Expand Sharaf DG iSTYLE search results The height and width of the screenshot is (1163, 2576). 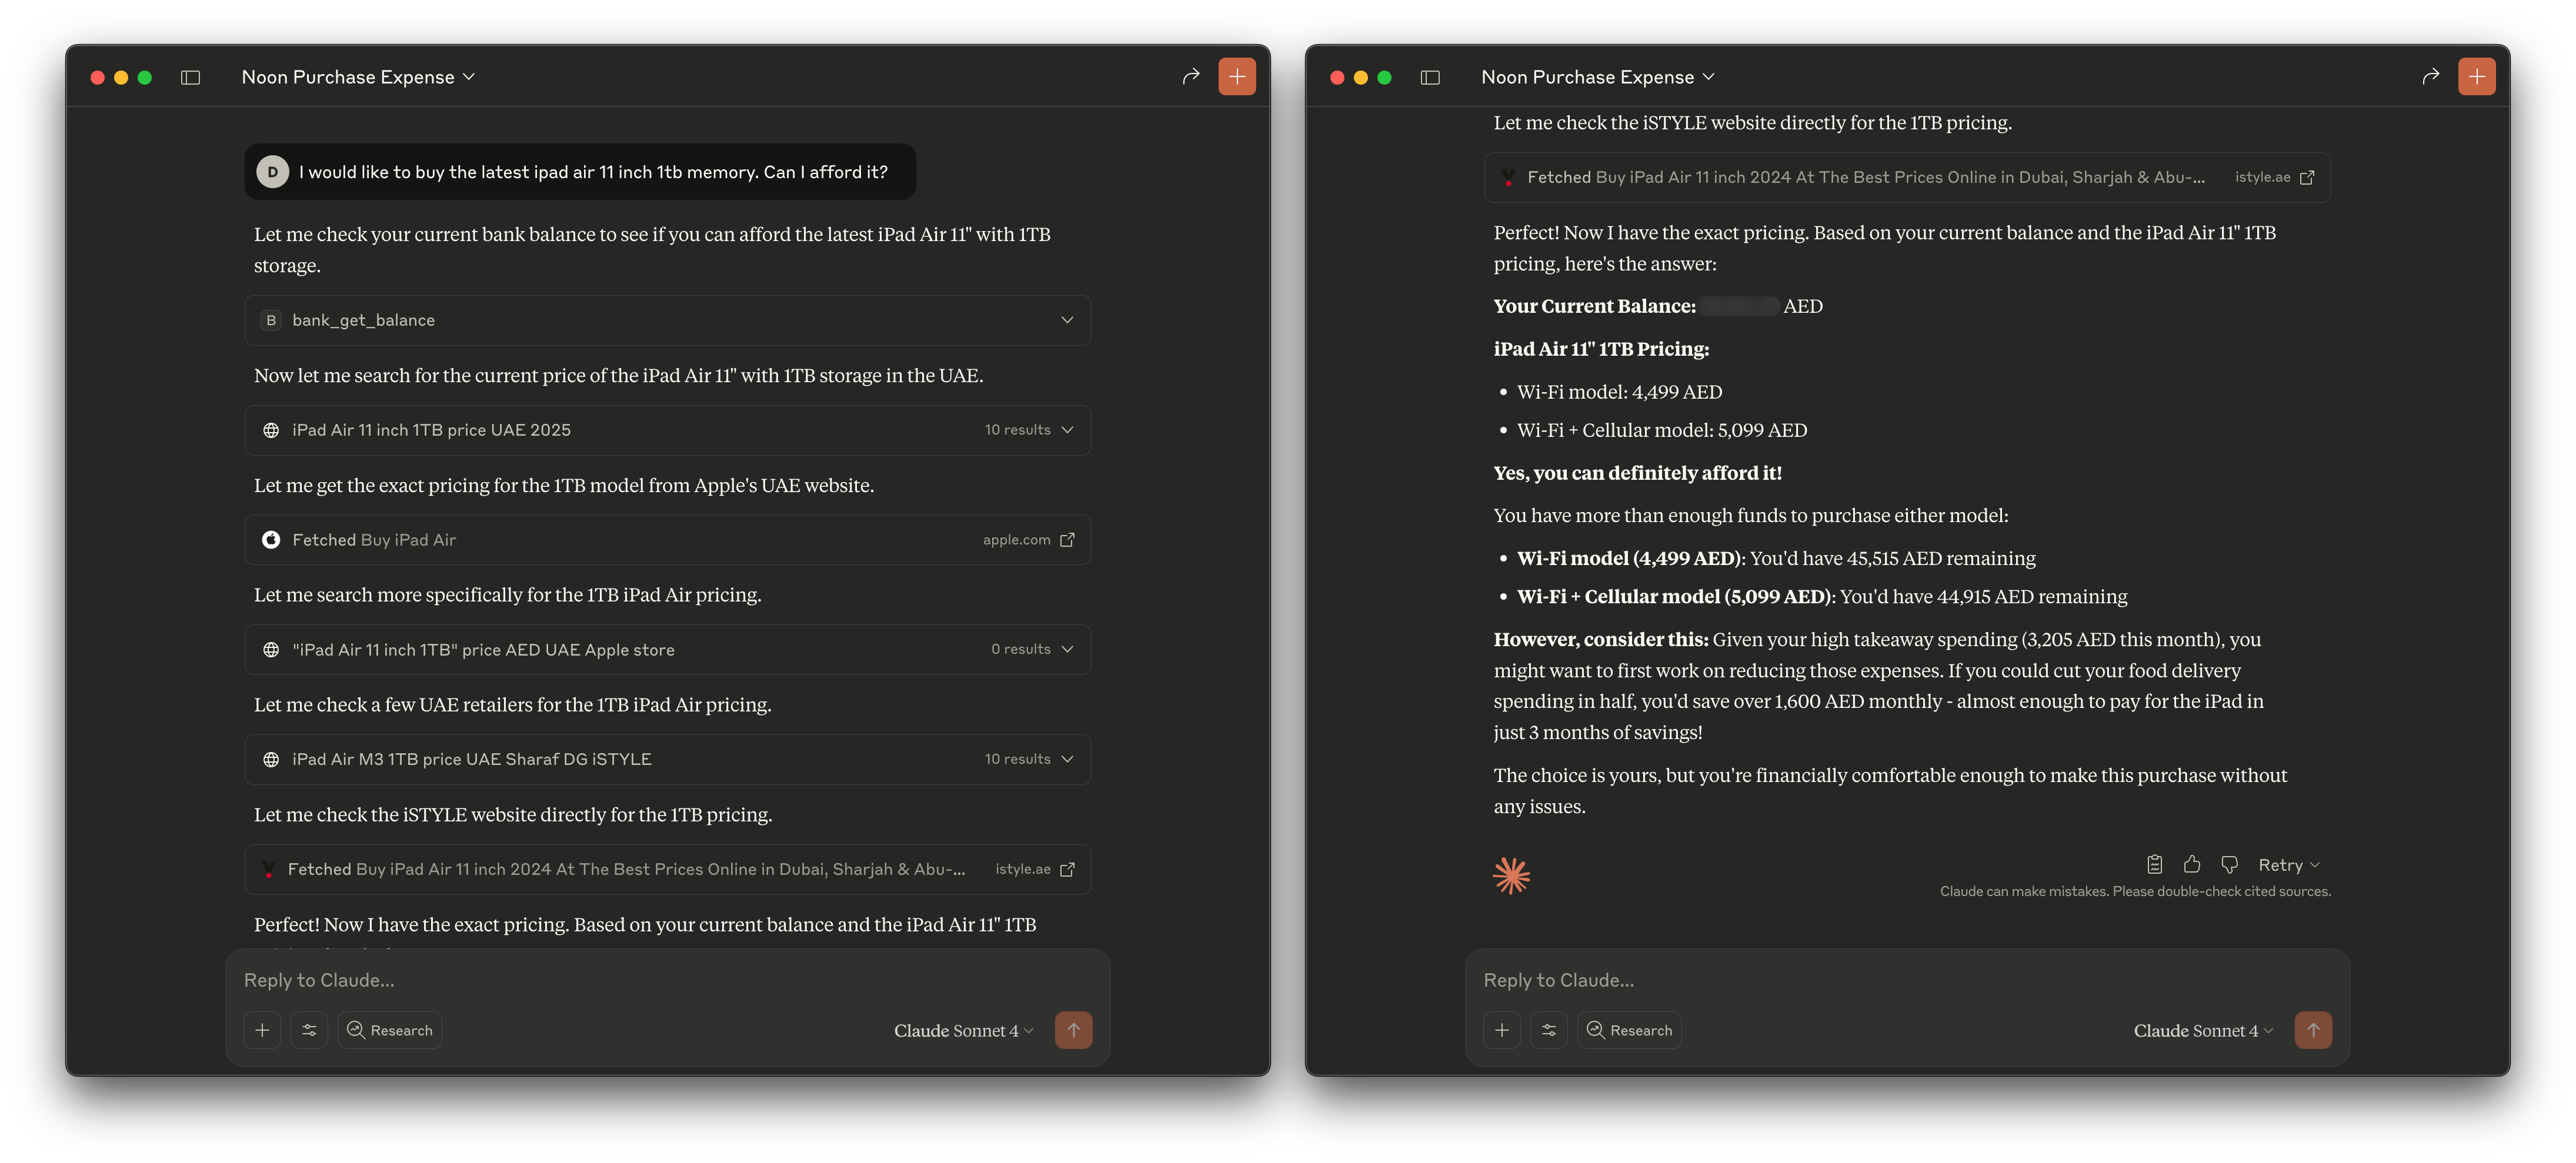pos(1067,759)
